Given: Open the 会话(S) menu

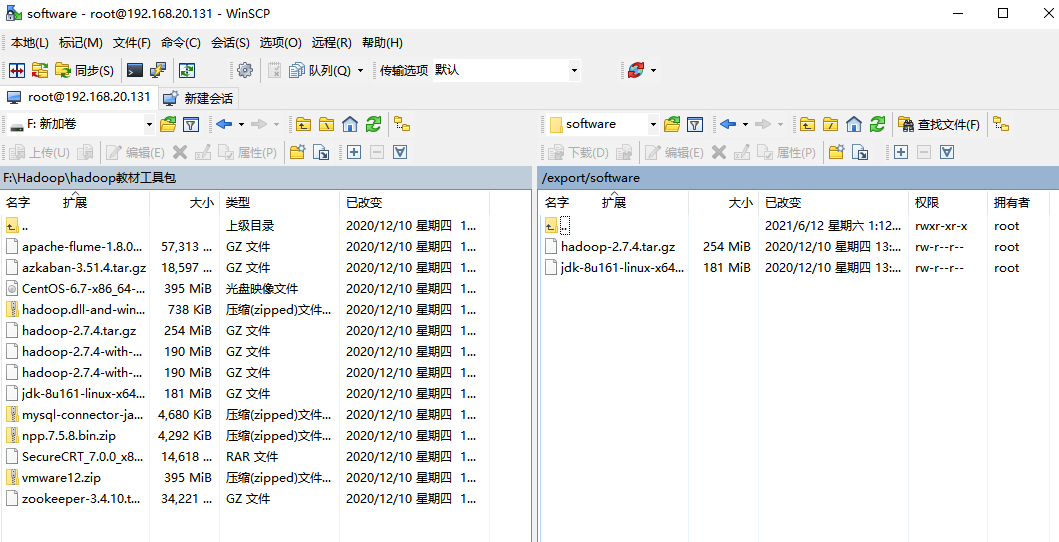Looking at the screenshot, I should click(230, 43).
